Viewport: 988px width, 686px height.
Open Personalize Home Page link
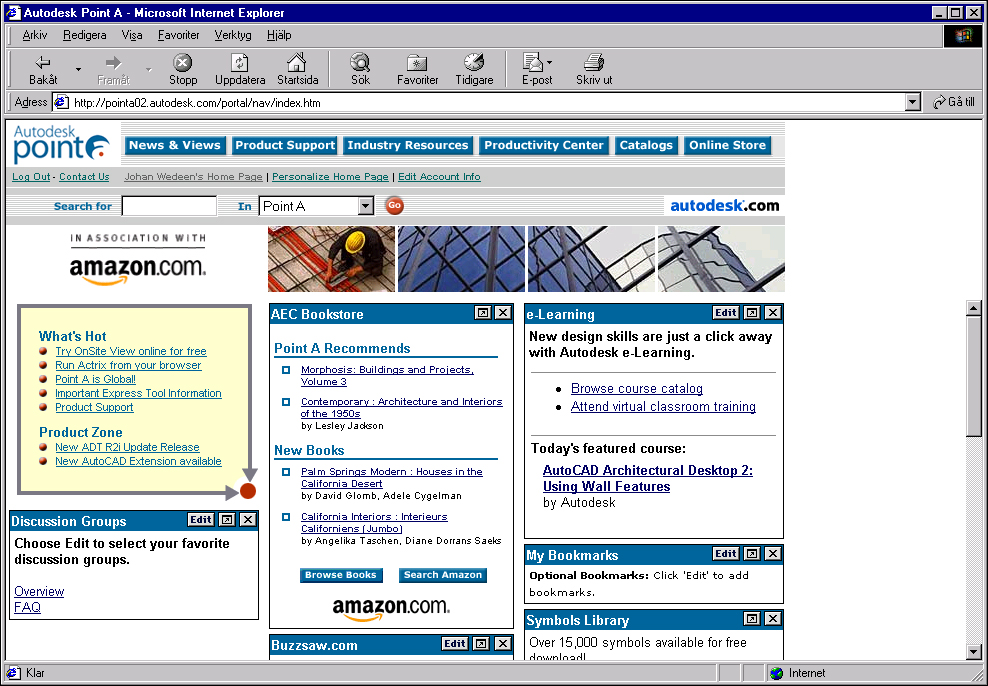pyautogui.click(x=330, y=177)
